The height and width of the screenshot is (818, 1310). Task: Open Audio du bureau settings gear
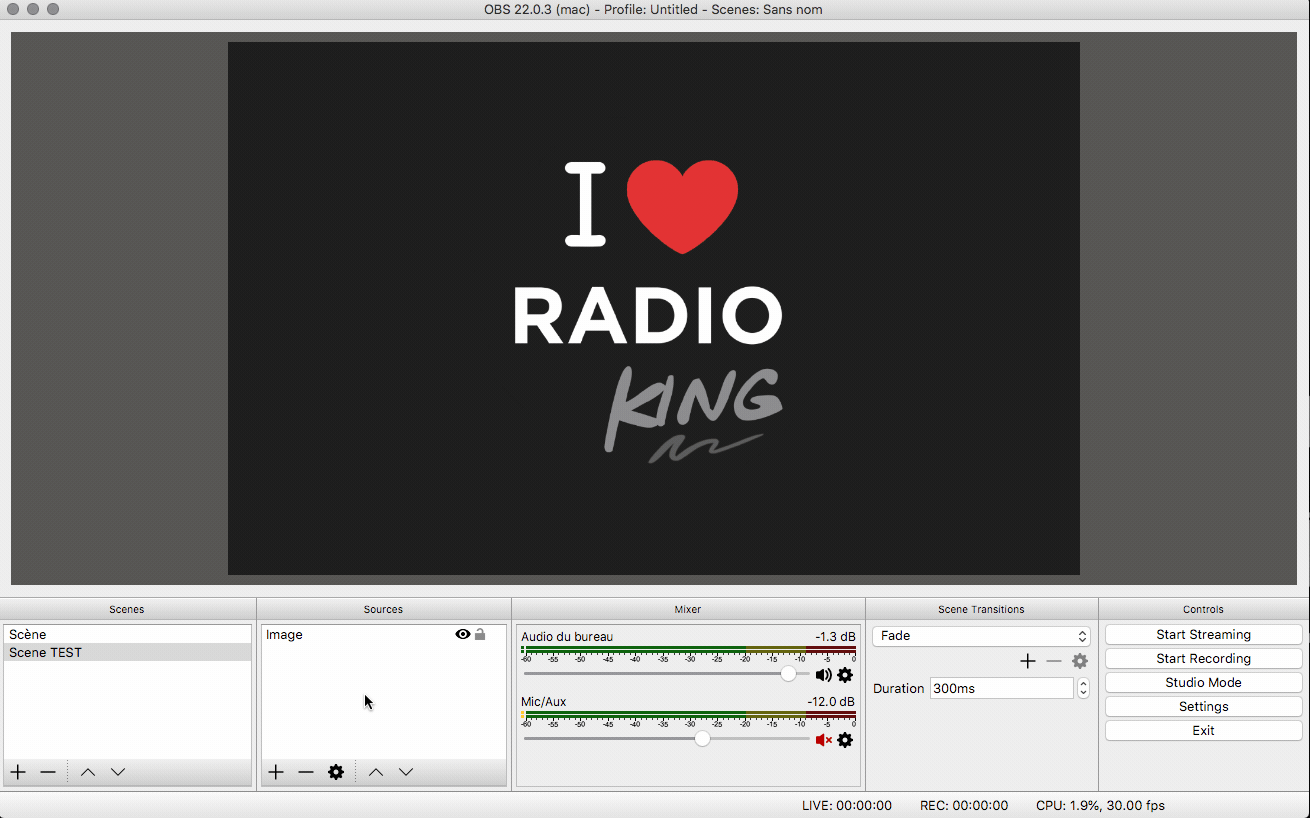tap(845, 675)
